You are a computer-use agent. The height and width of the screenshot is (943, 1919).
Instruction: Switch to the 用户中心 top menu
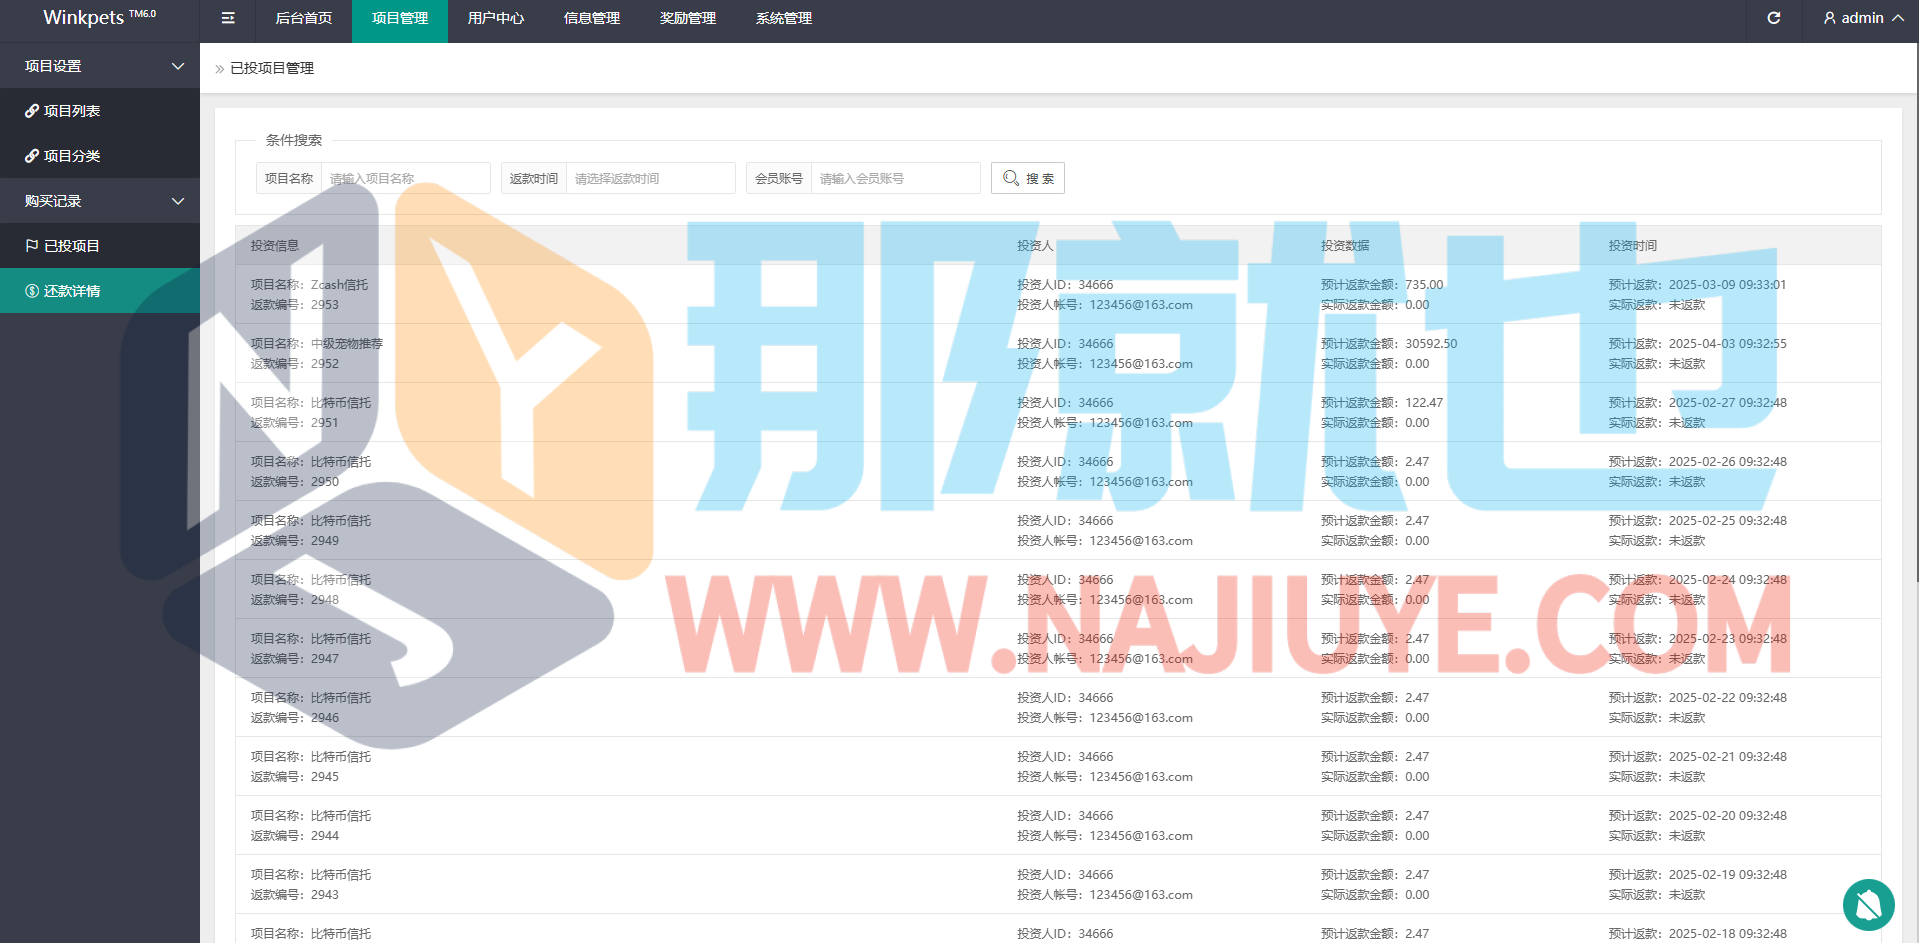click(x=495, y=18)
